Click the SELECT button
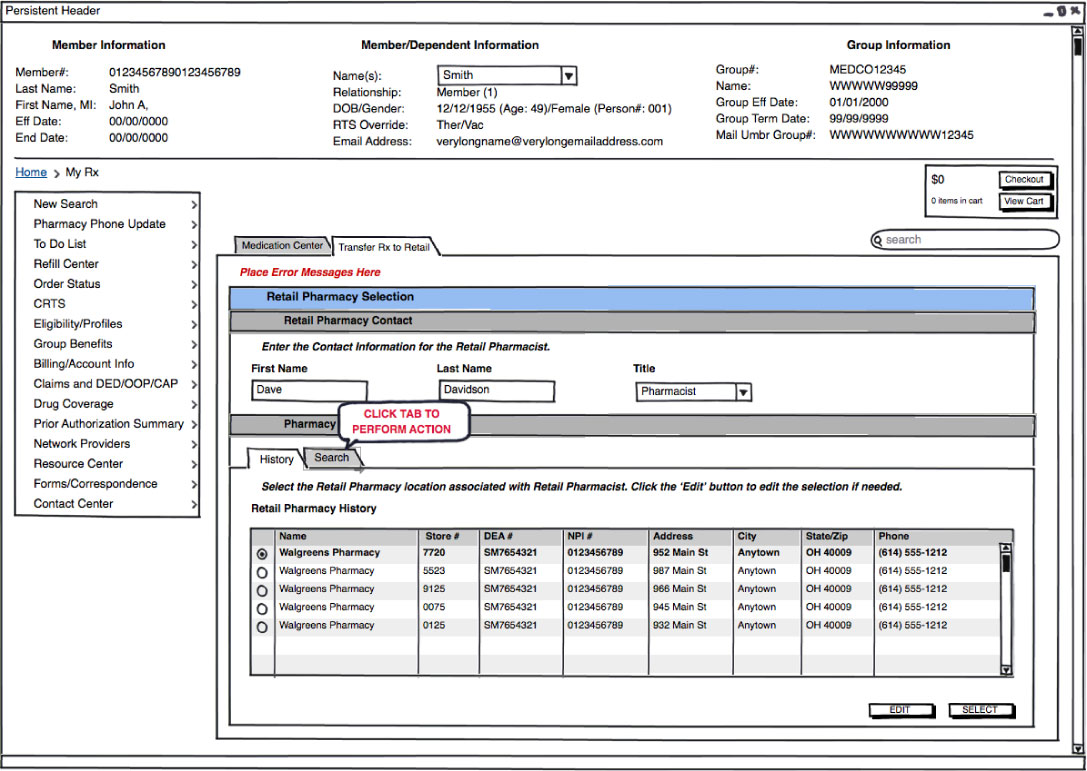 (x=980, y=711)
